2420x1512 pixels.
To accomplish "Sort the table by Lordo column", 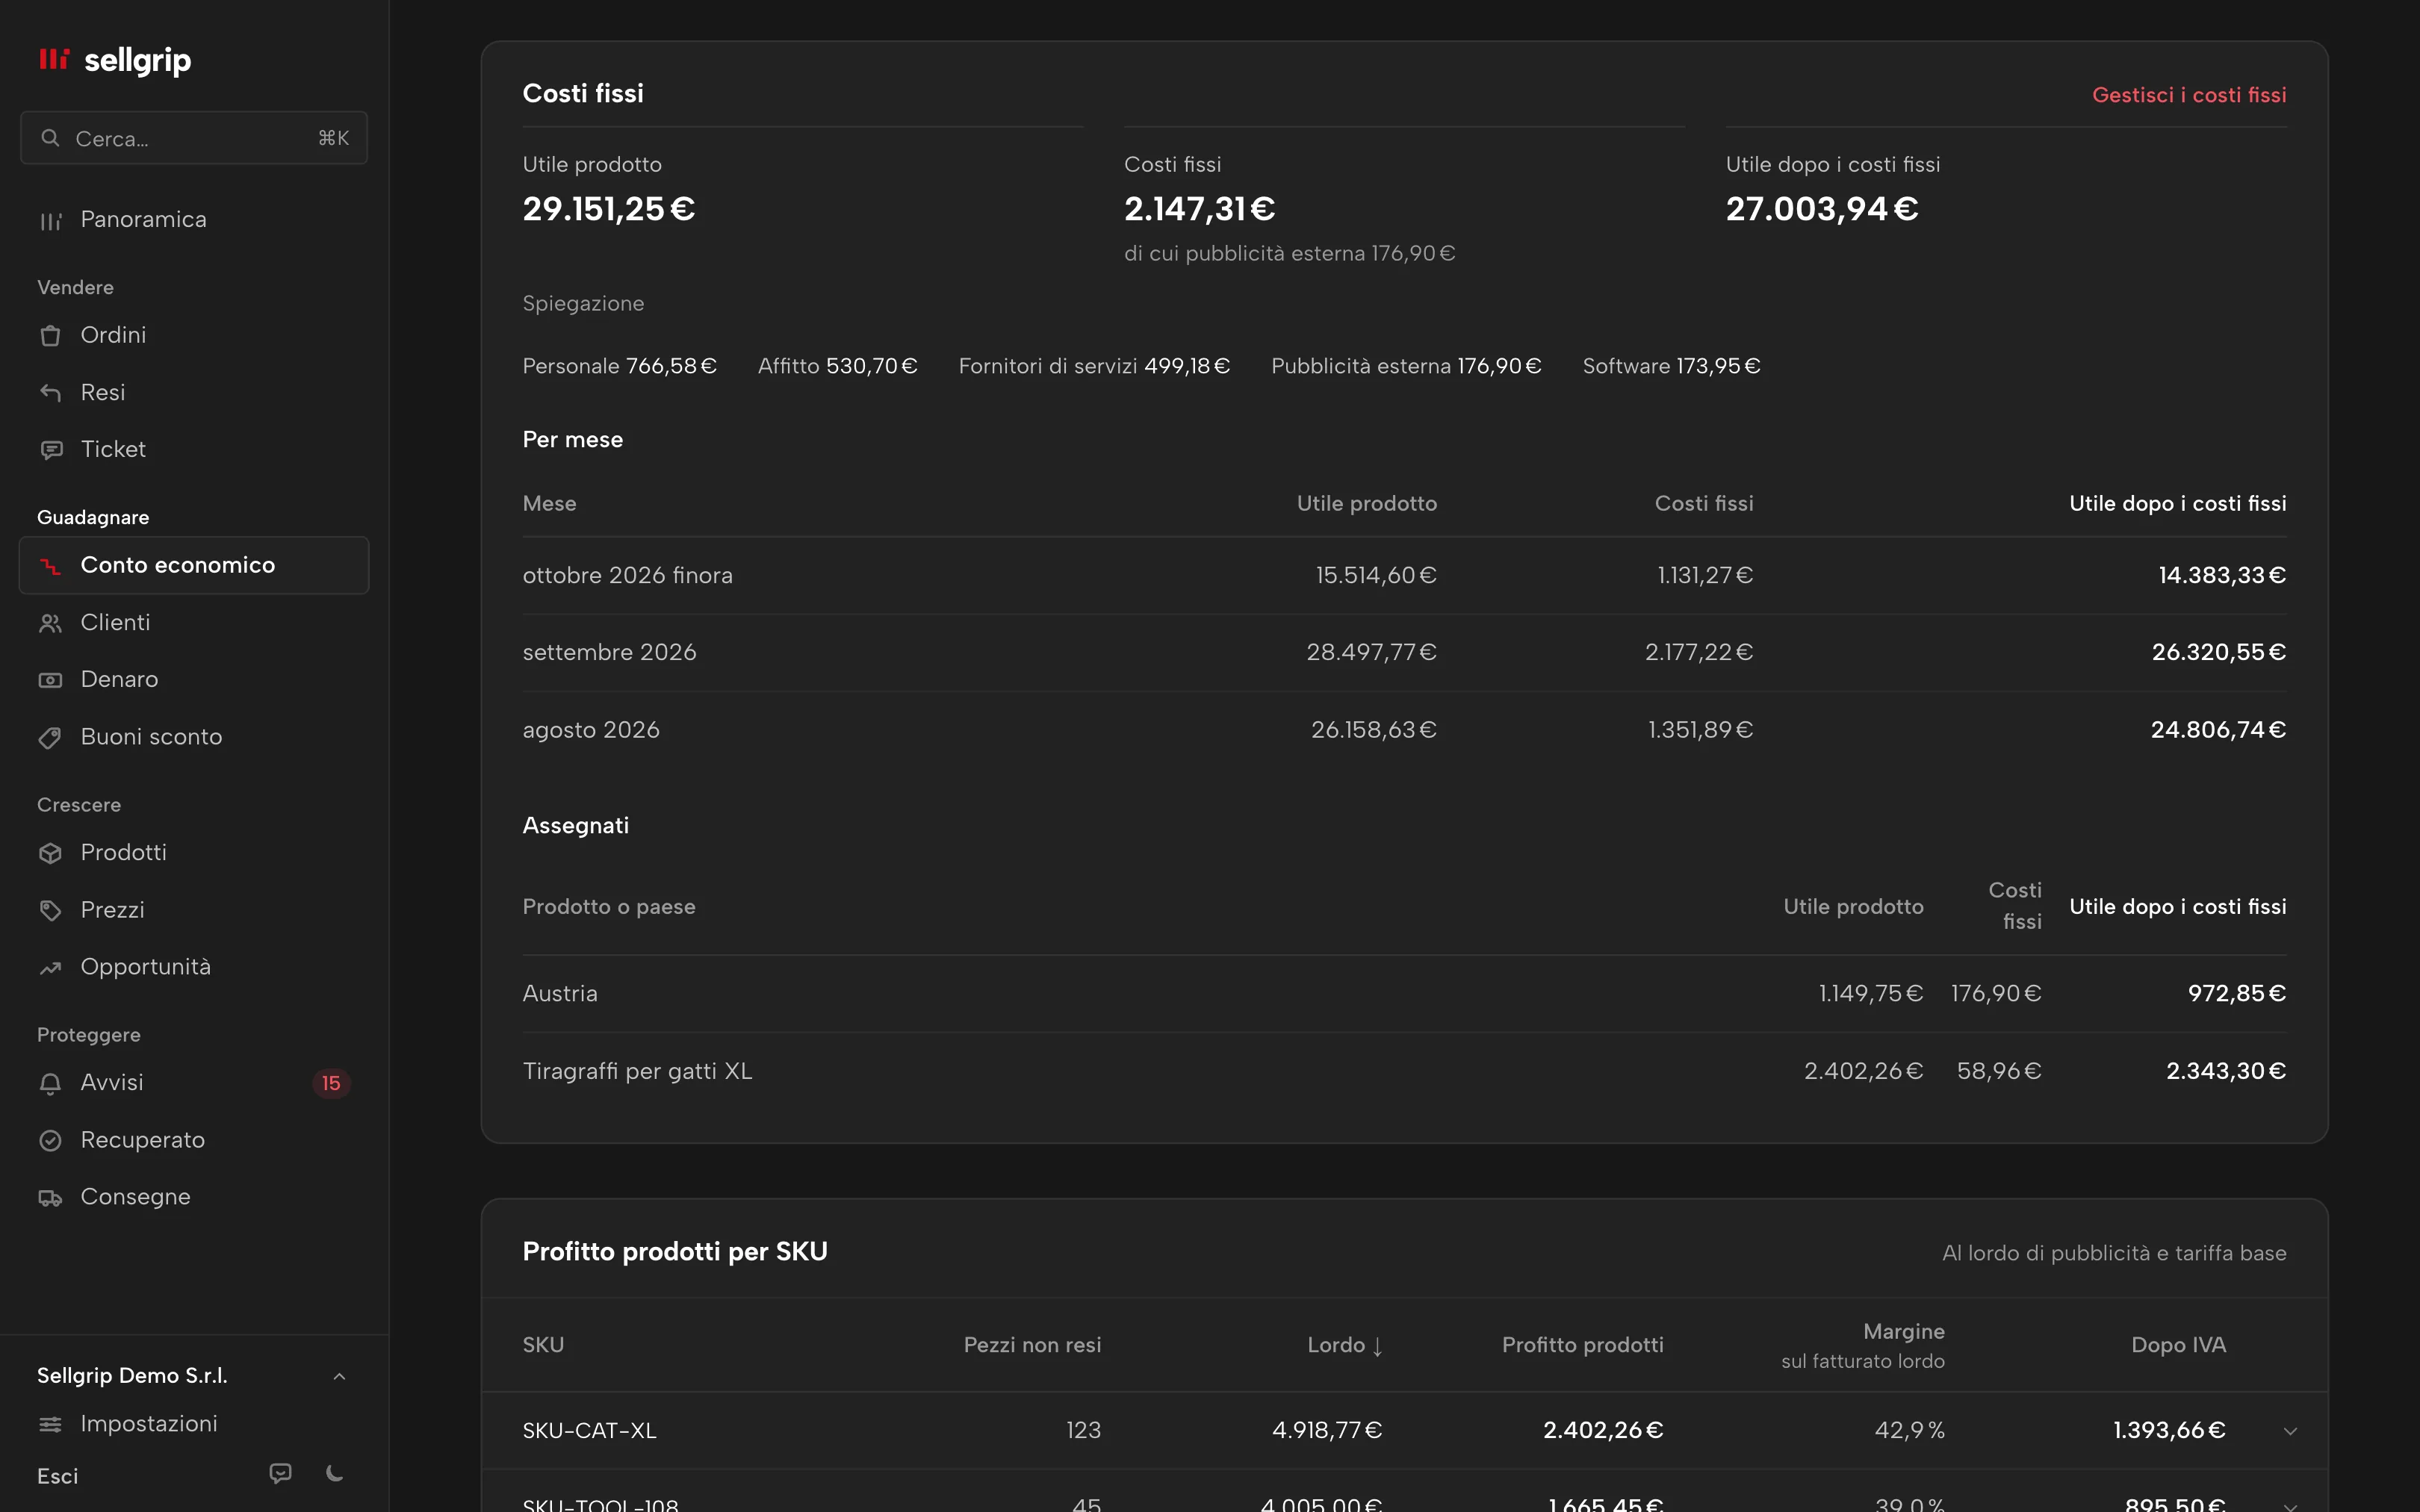I will click(1344, 1345).
